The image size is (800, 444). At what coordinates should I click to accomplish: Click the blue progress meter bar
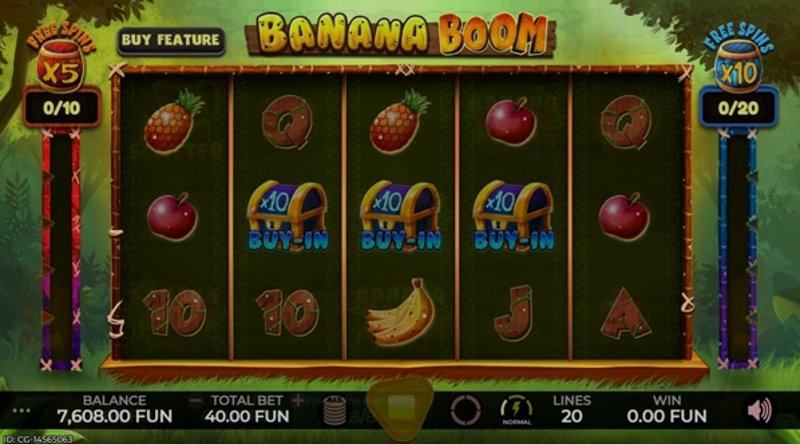738,249
